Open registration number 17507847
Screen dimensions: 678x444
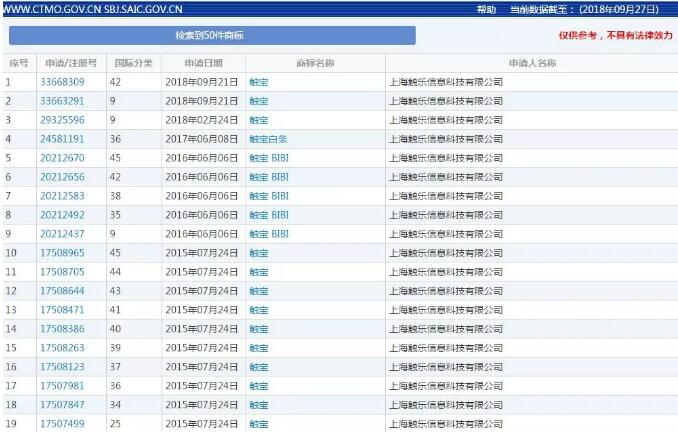[62, 406]
